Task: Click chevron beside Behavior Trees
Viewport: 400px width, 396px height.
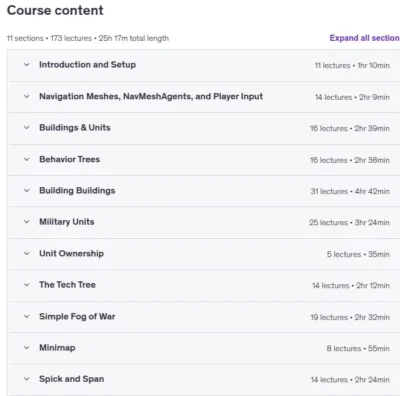Action: (x=27, y=159)
